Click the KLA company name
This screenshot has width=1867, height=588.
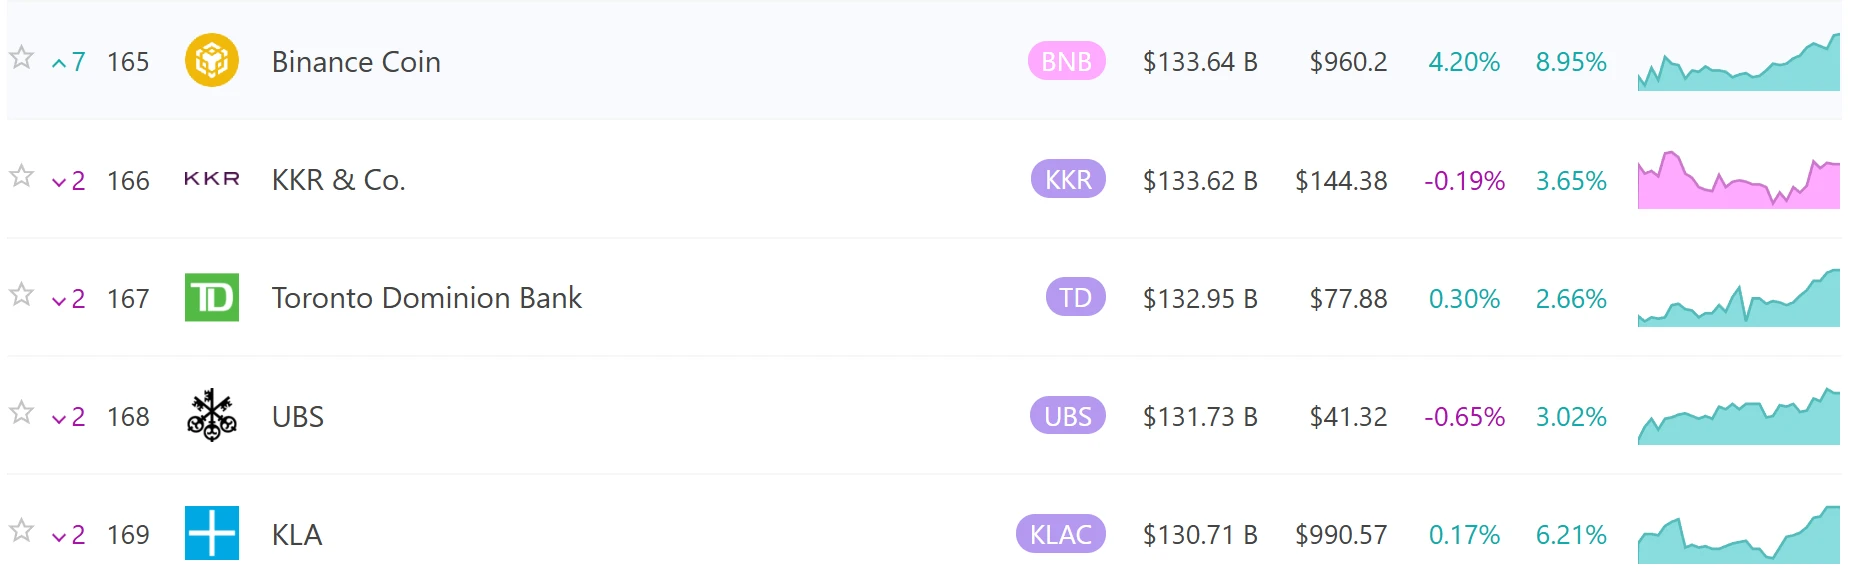click(x=297, y=535)
